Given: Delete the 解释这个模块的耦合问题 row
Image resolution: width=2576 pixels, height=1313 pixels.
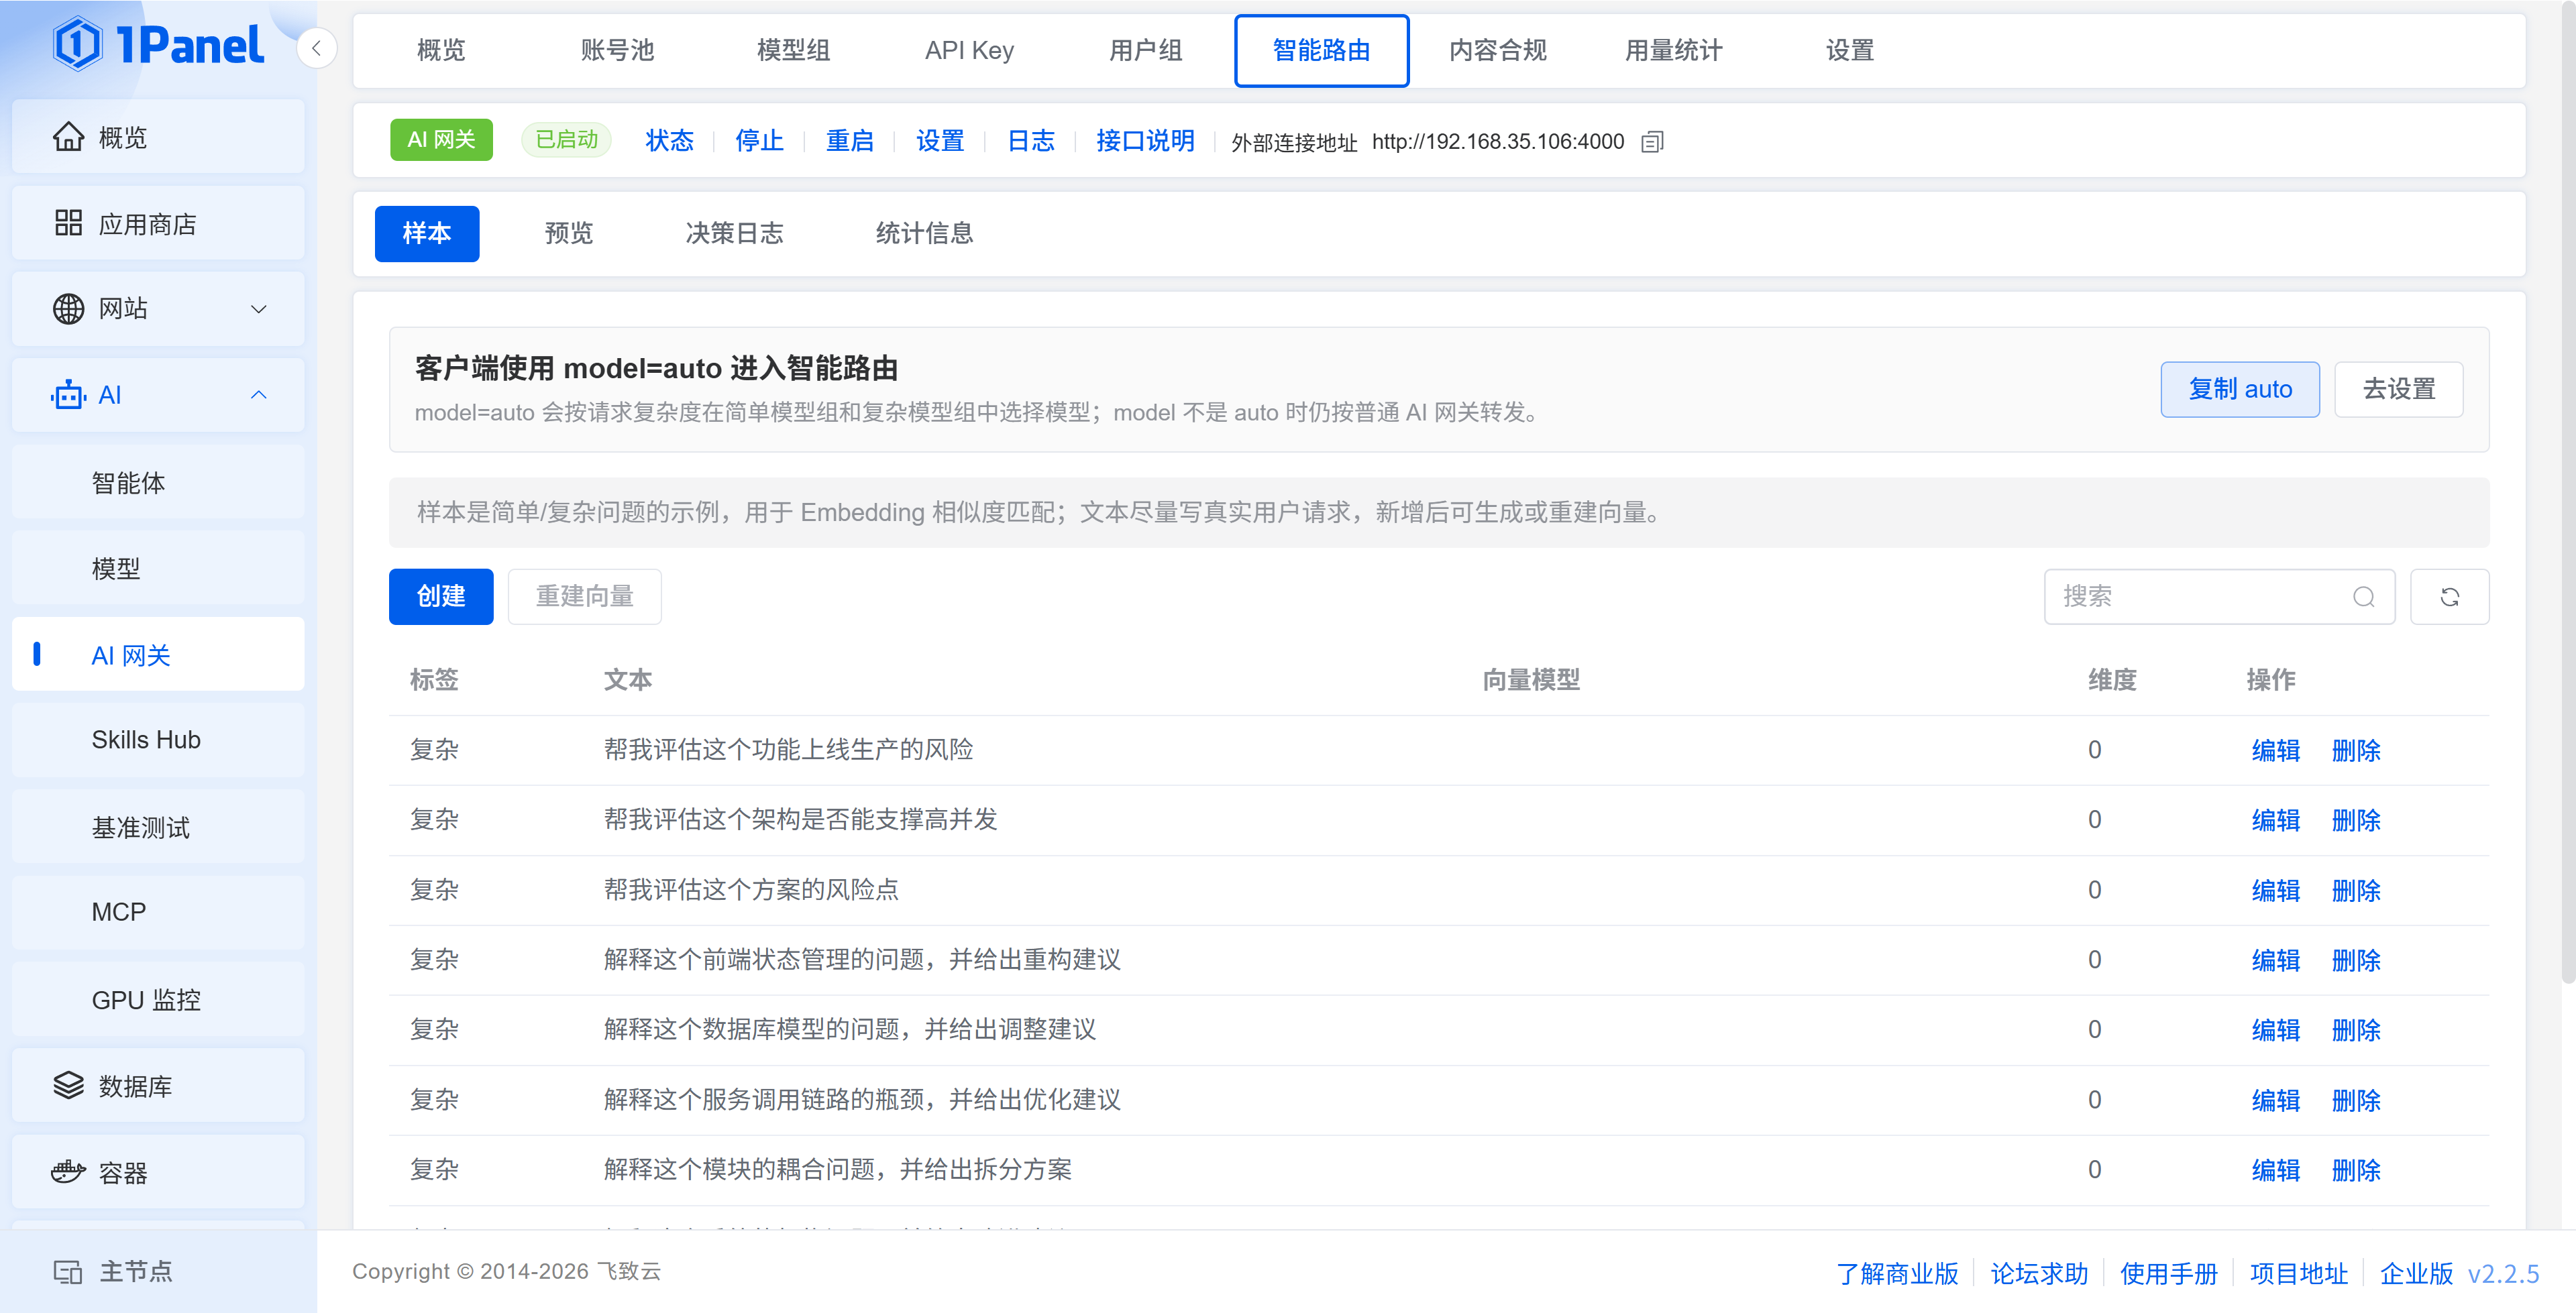Looking at the screenshot, I should [2356, 1170].
